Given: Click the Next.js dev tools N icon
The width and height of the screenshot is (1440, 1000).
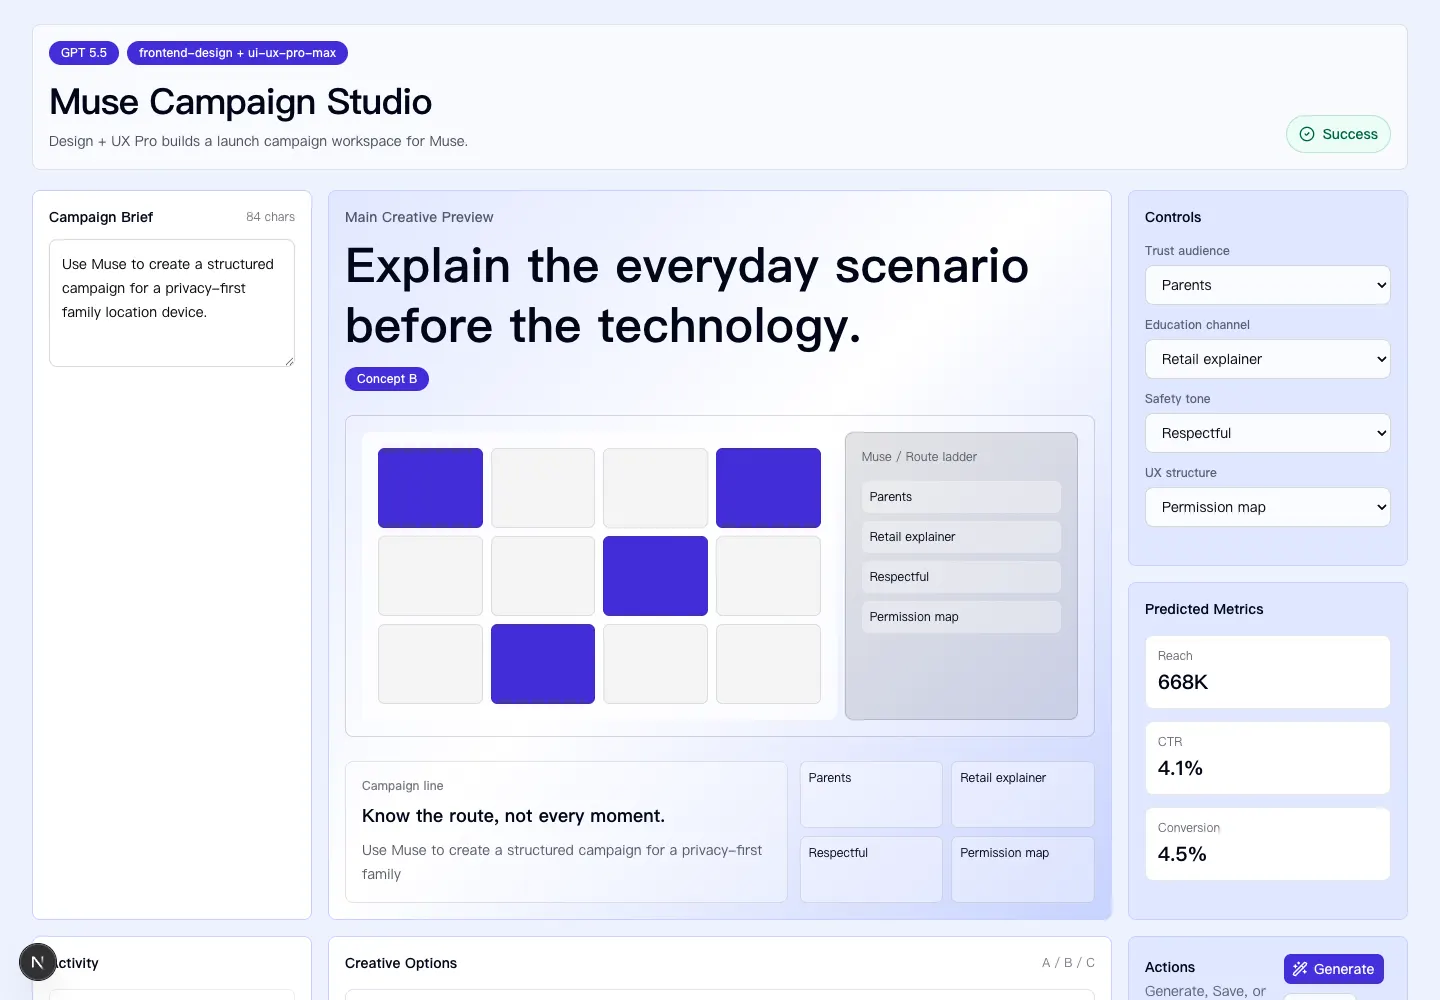Looking at the screenshot, I should 38,963.
